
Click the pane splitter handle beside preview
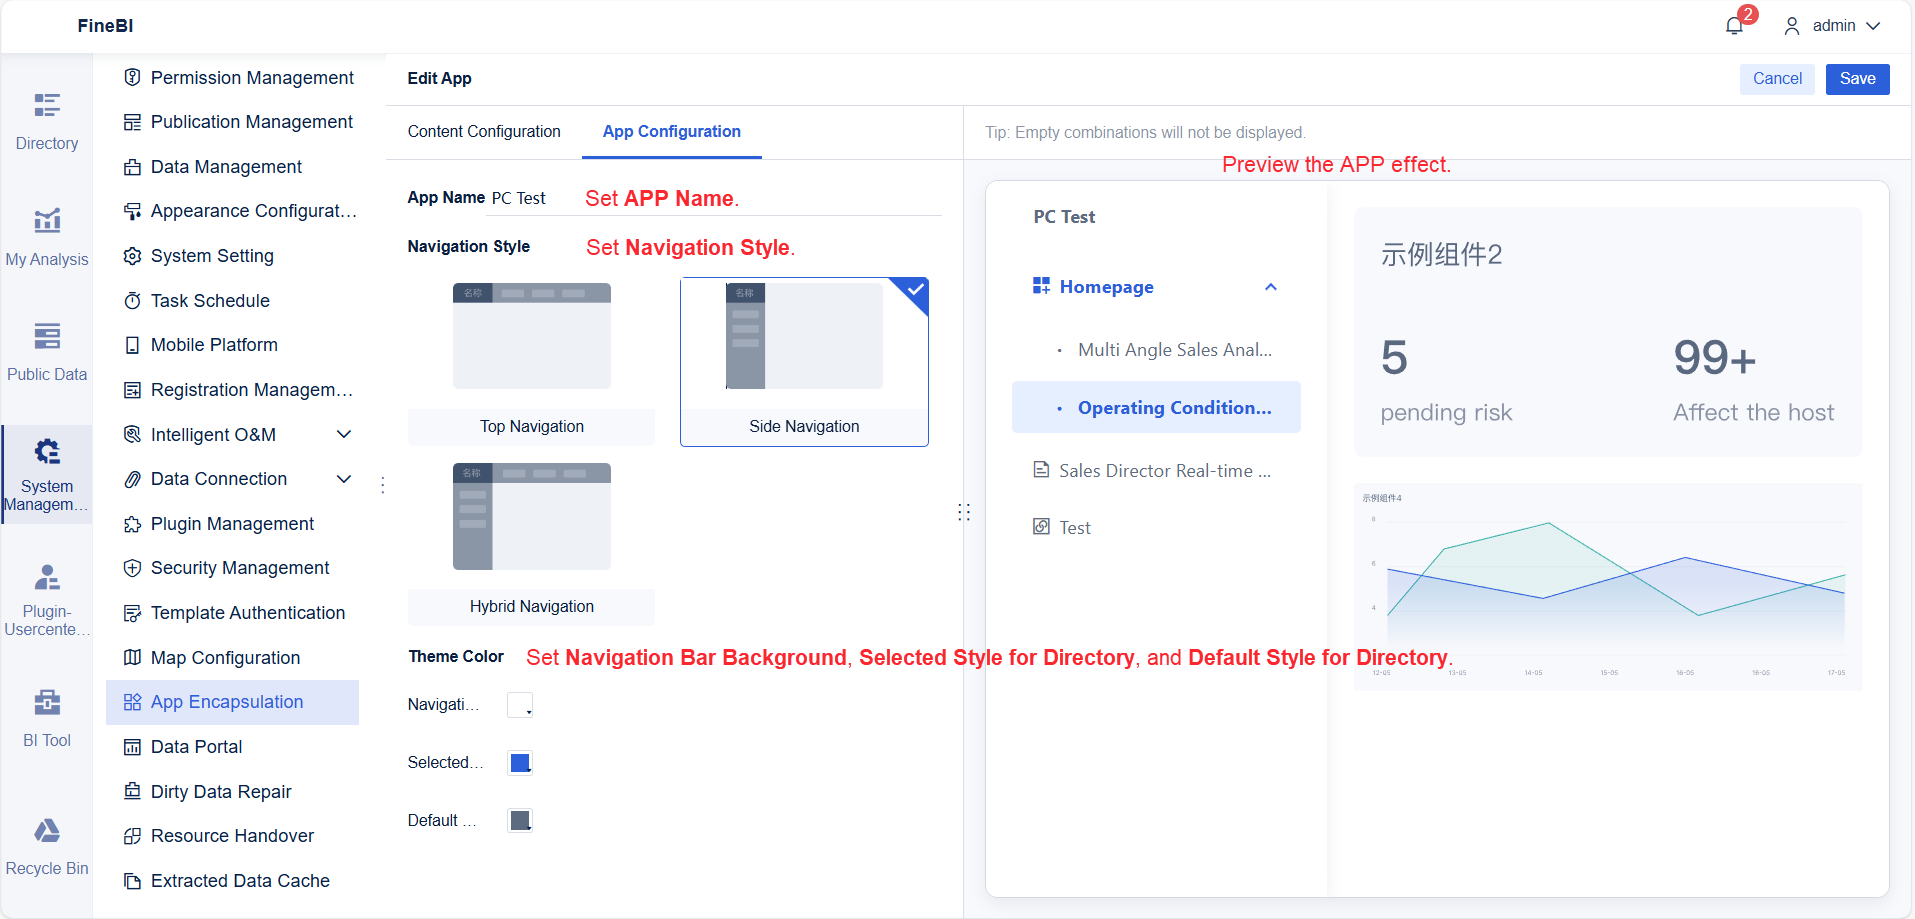coord(964,512)
